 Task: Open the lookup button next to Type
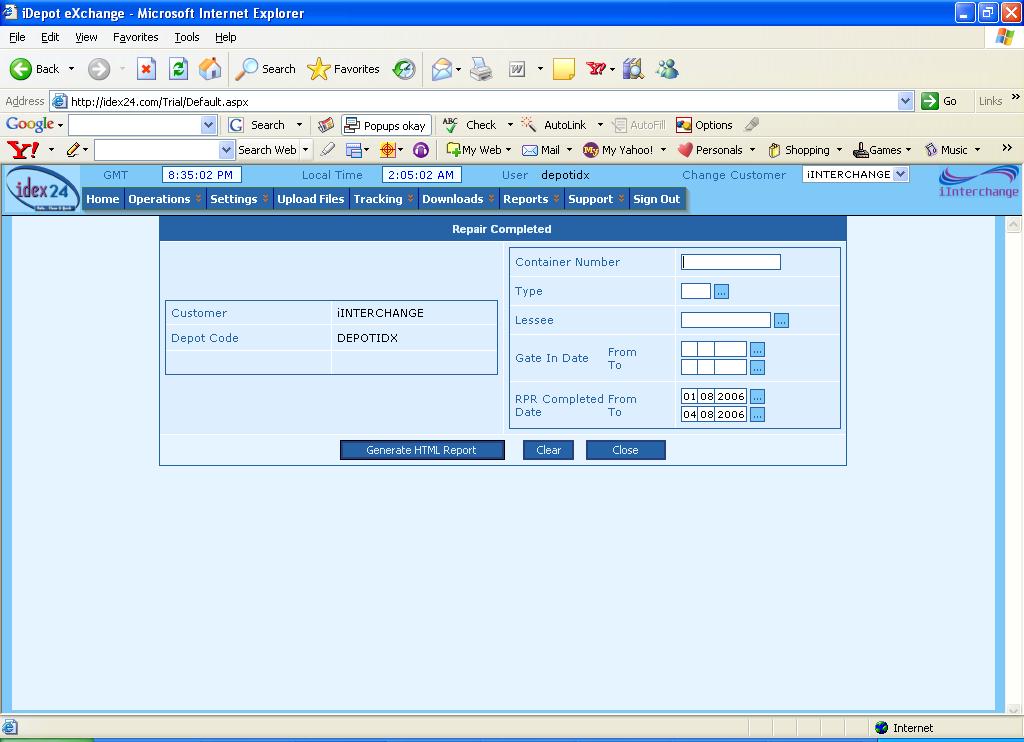[722, 291]
